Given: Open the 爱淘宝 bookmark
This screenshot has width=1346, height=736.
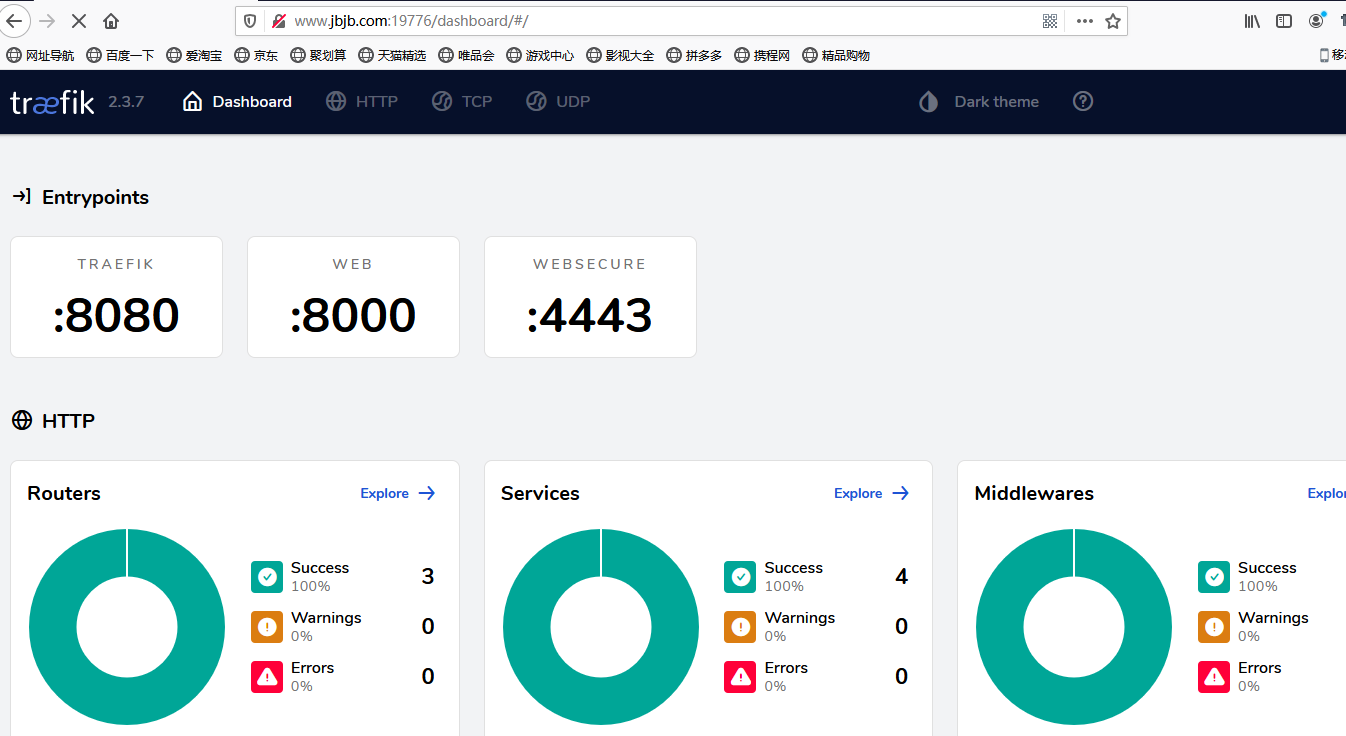Looking at the screenshot, I should point(194,56).
